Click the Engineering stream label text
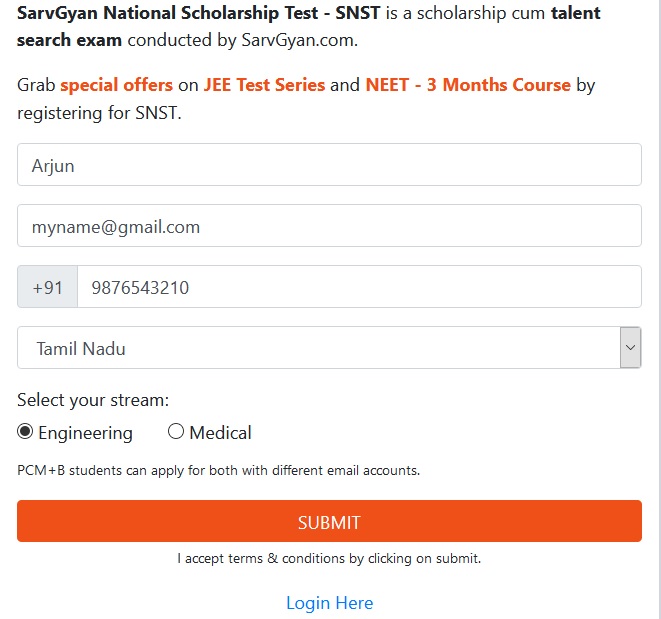This screenshot has width=661, height=619. click(85, 433)
